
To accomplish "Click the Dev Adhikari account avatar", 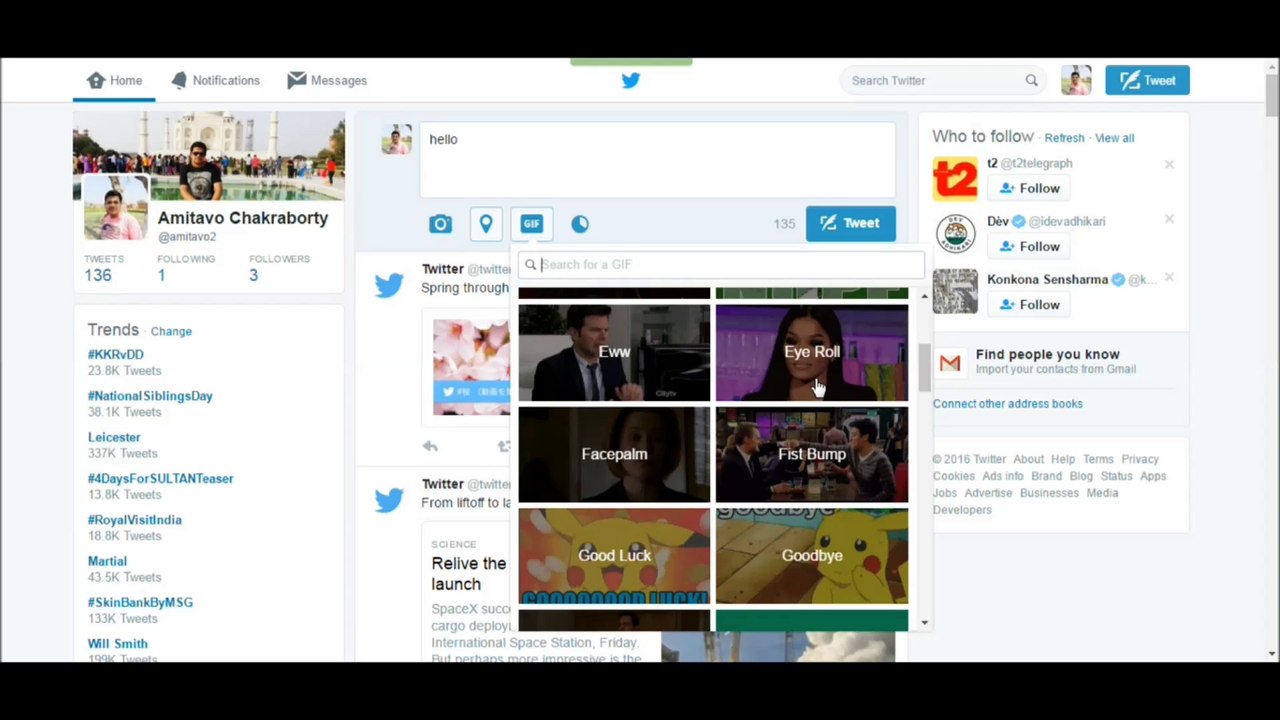I will 955,234.
